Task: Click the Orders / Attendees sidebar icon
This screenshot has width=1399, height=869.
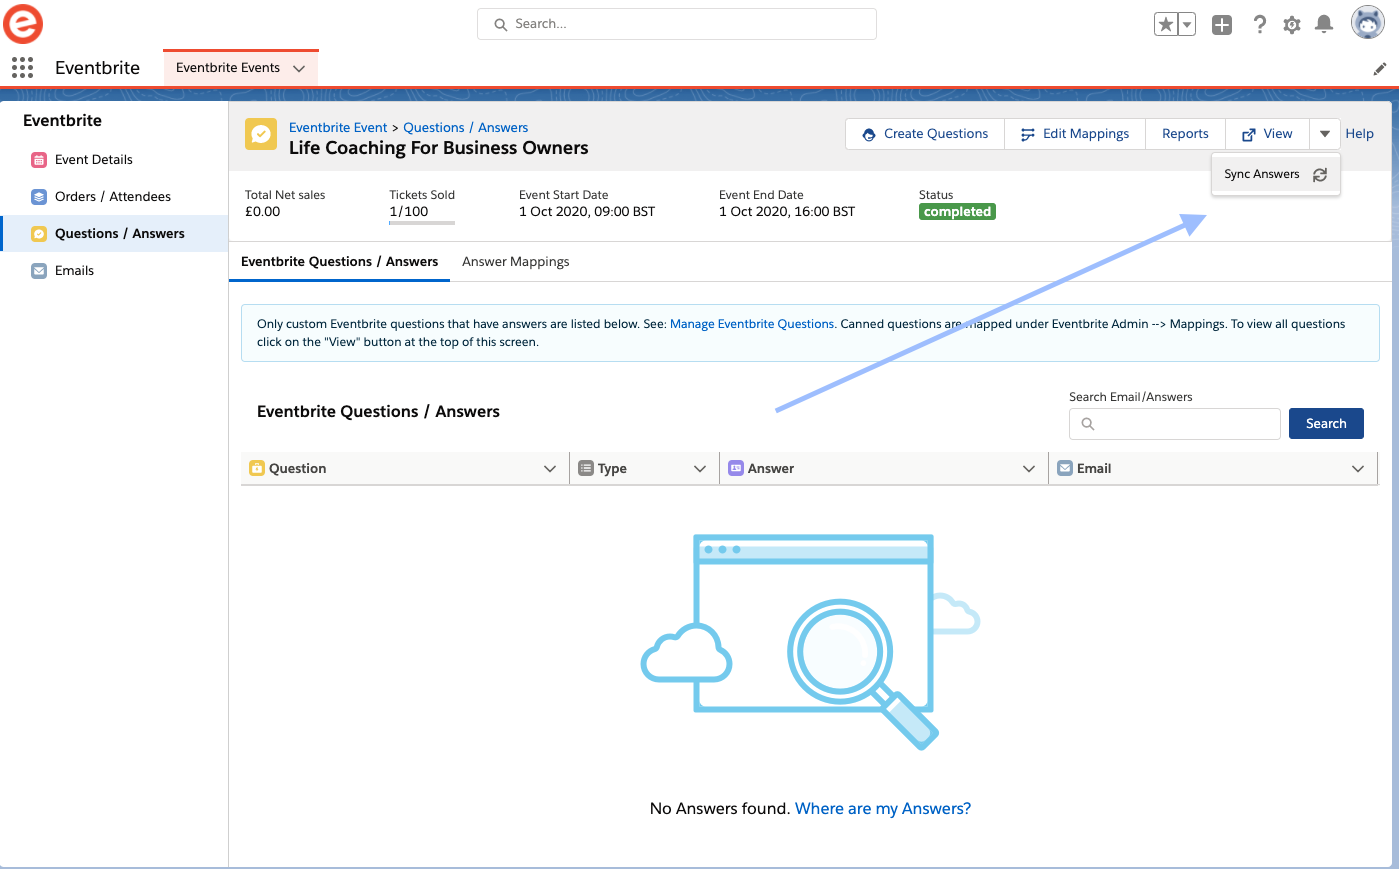Action: [39, 197]
